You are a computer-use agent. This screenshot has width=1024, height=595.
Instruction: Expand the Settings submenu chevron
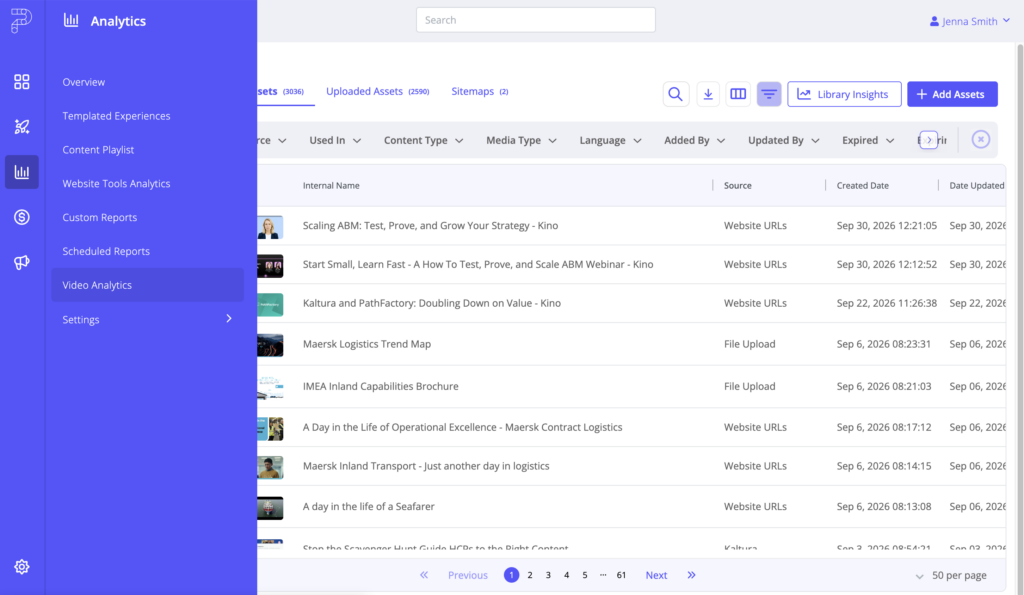[x=229, y=319]
